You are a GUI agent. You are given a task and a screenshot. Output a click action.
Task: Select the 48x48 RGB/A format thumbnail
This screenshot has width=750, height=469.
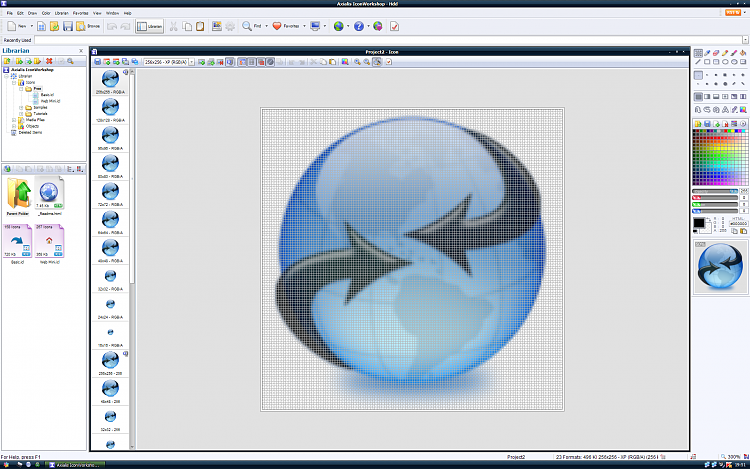(x=110, y=251)
